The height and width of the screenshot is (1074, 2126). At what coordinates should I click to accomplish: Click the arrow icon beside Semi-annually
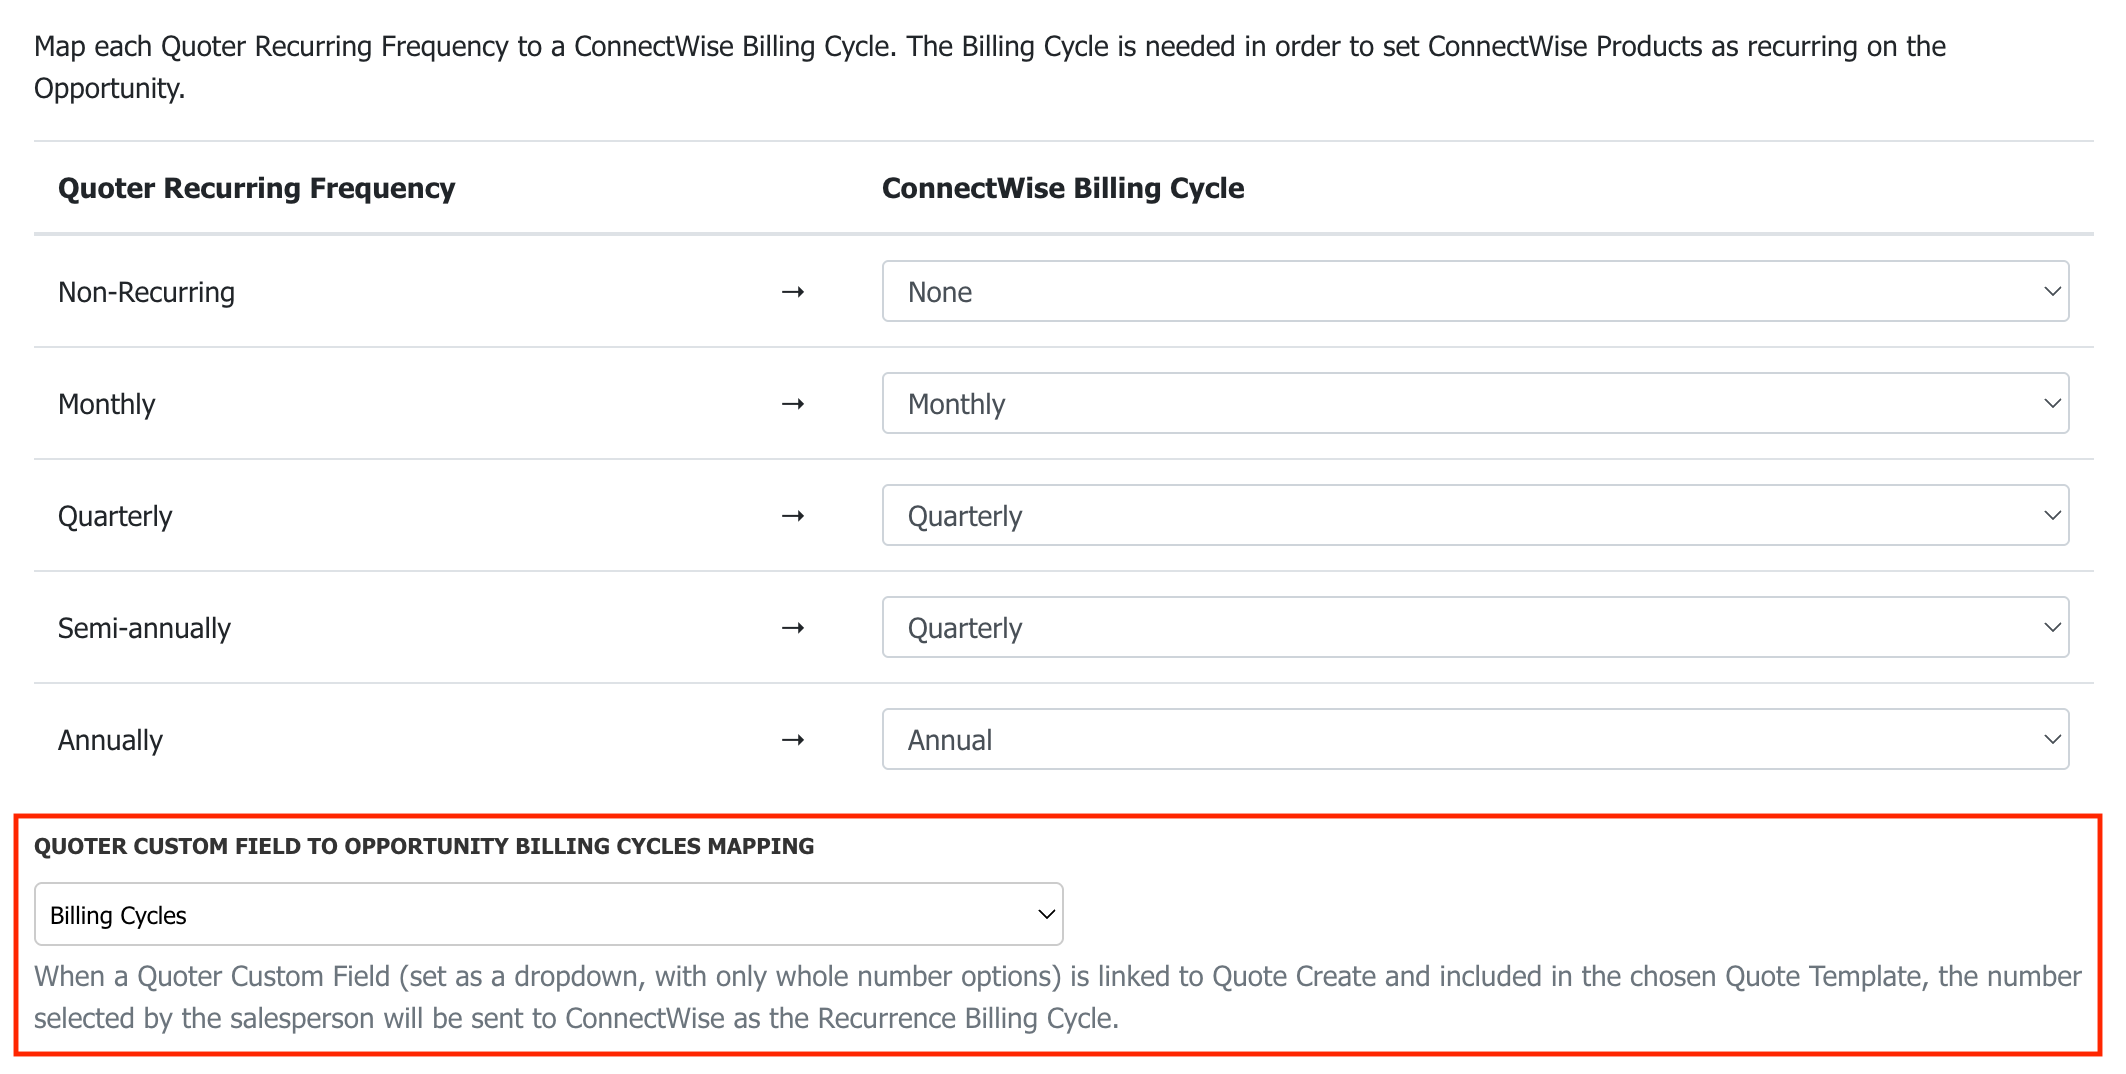[793, 628]
